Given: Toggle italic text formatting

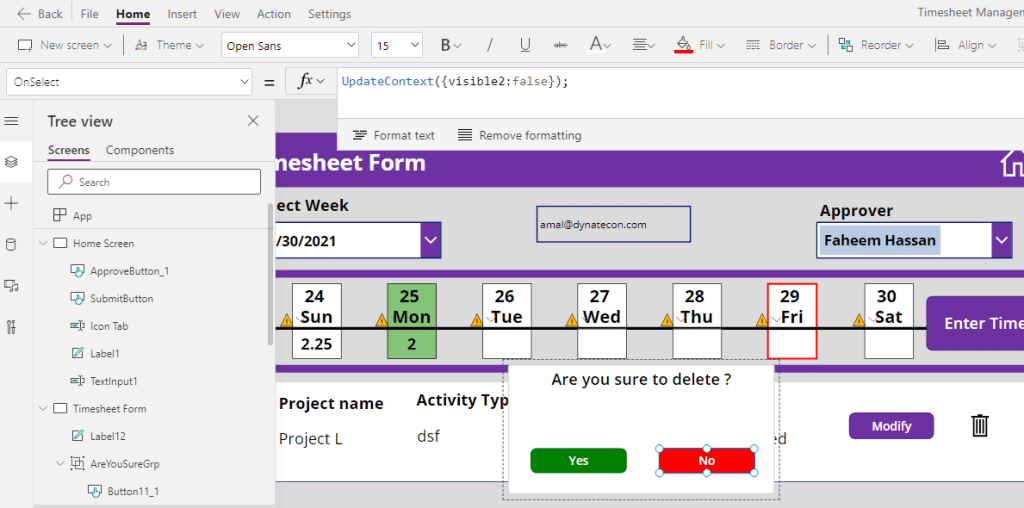Looking at the screenshot, I should pyautogui.click(x=489, y=45).
